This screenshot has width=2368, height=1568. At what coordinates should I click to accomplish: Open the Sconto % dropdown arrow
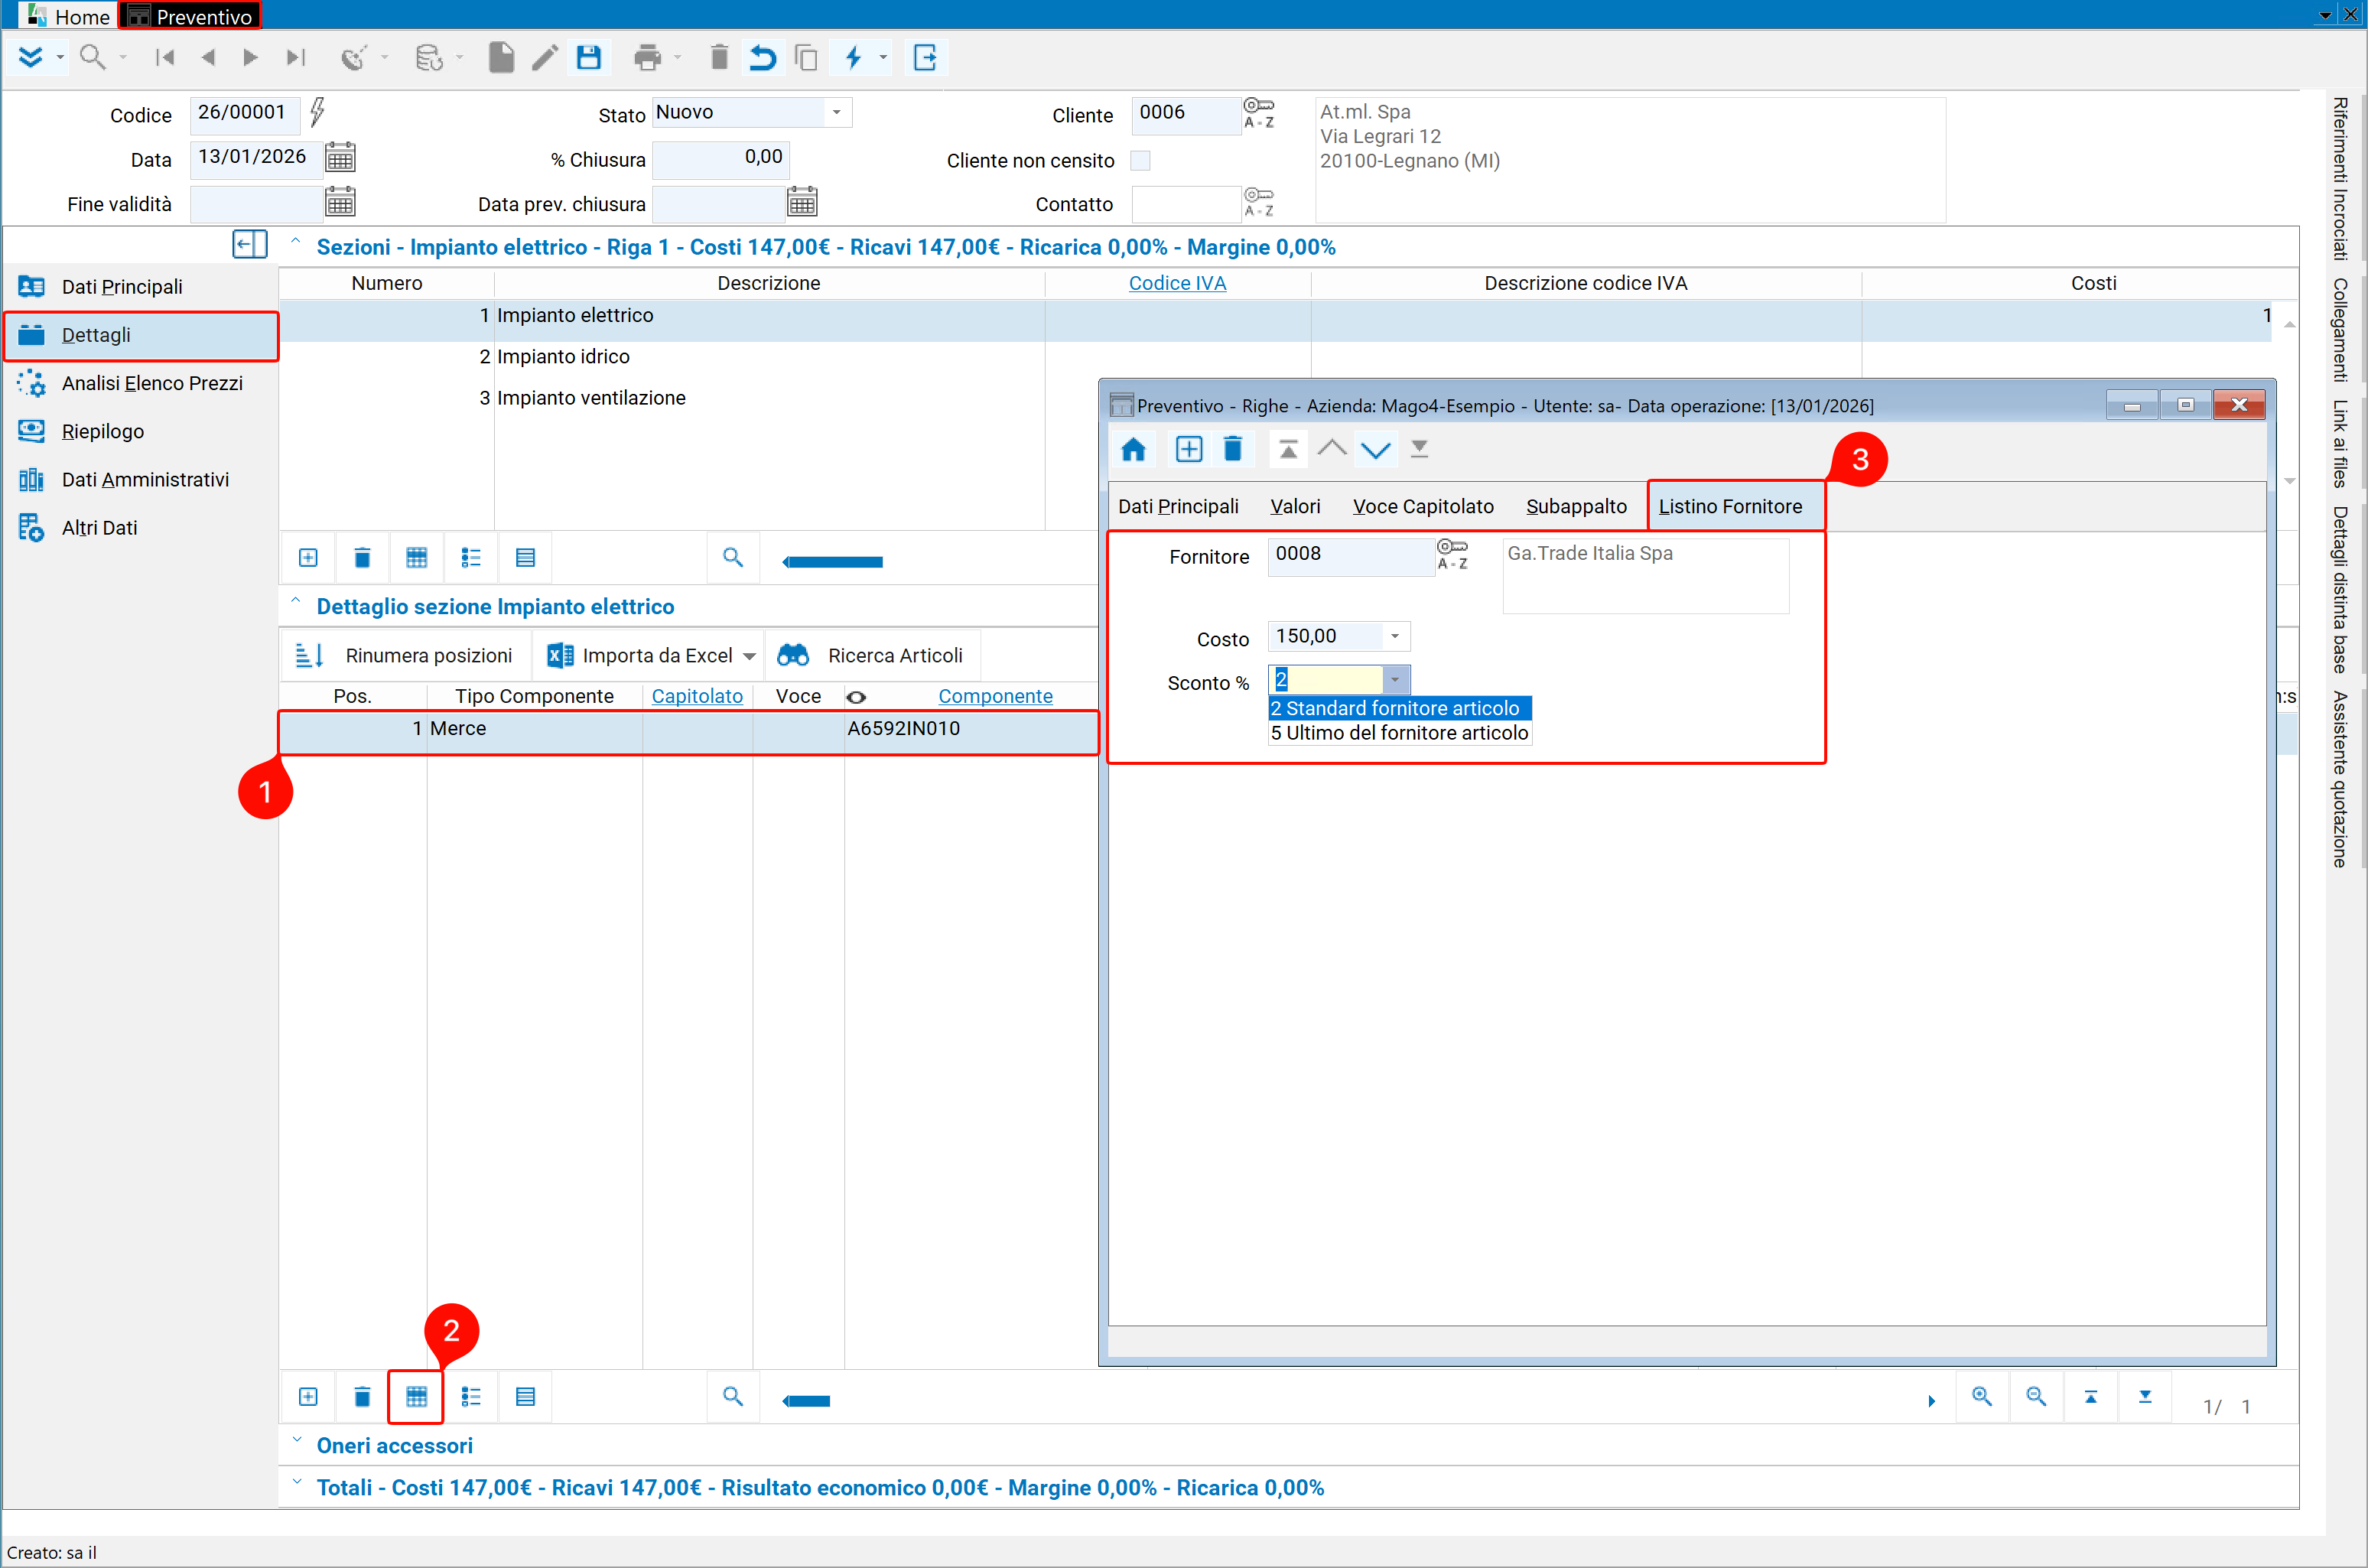click(1394, 680)
